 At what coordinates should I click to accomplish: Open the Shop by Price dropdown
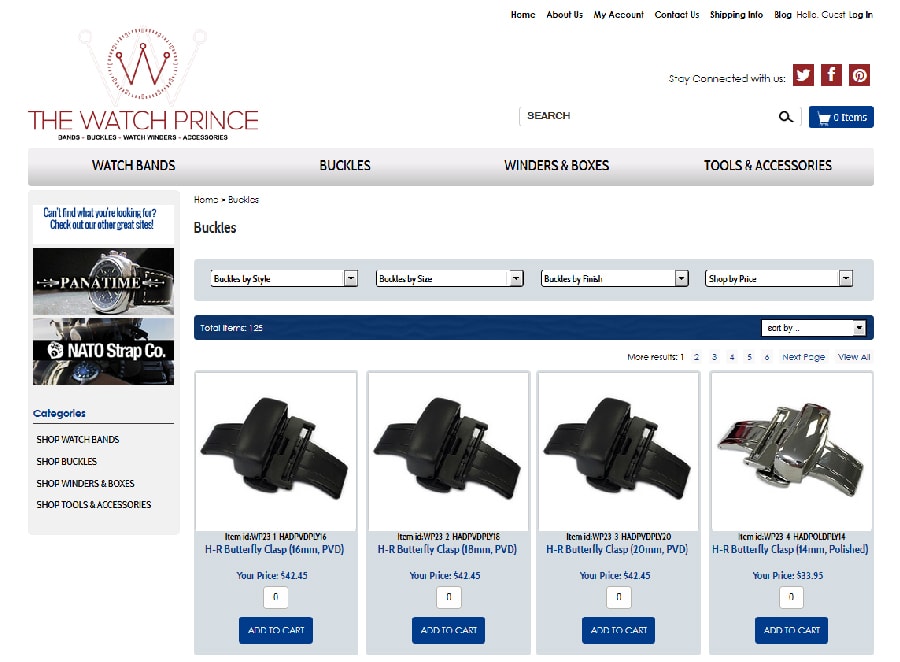tap(779, 278)
